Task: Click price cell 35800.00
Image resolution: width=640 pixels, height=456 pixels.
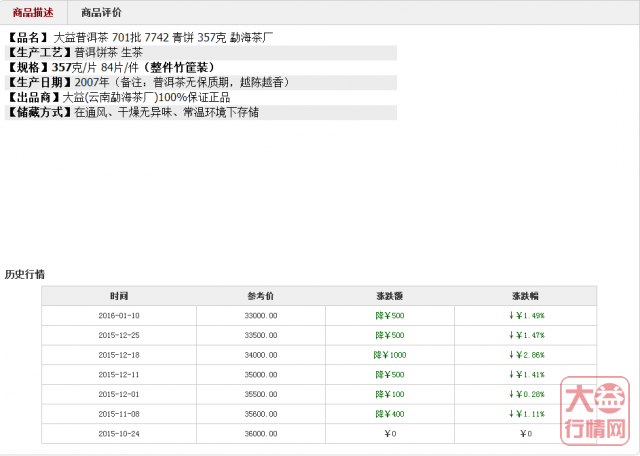Action: 261,414
